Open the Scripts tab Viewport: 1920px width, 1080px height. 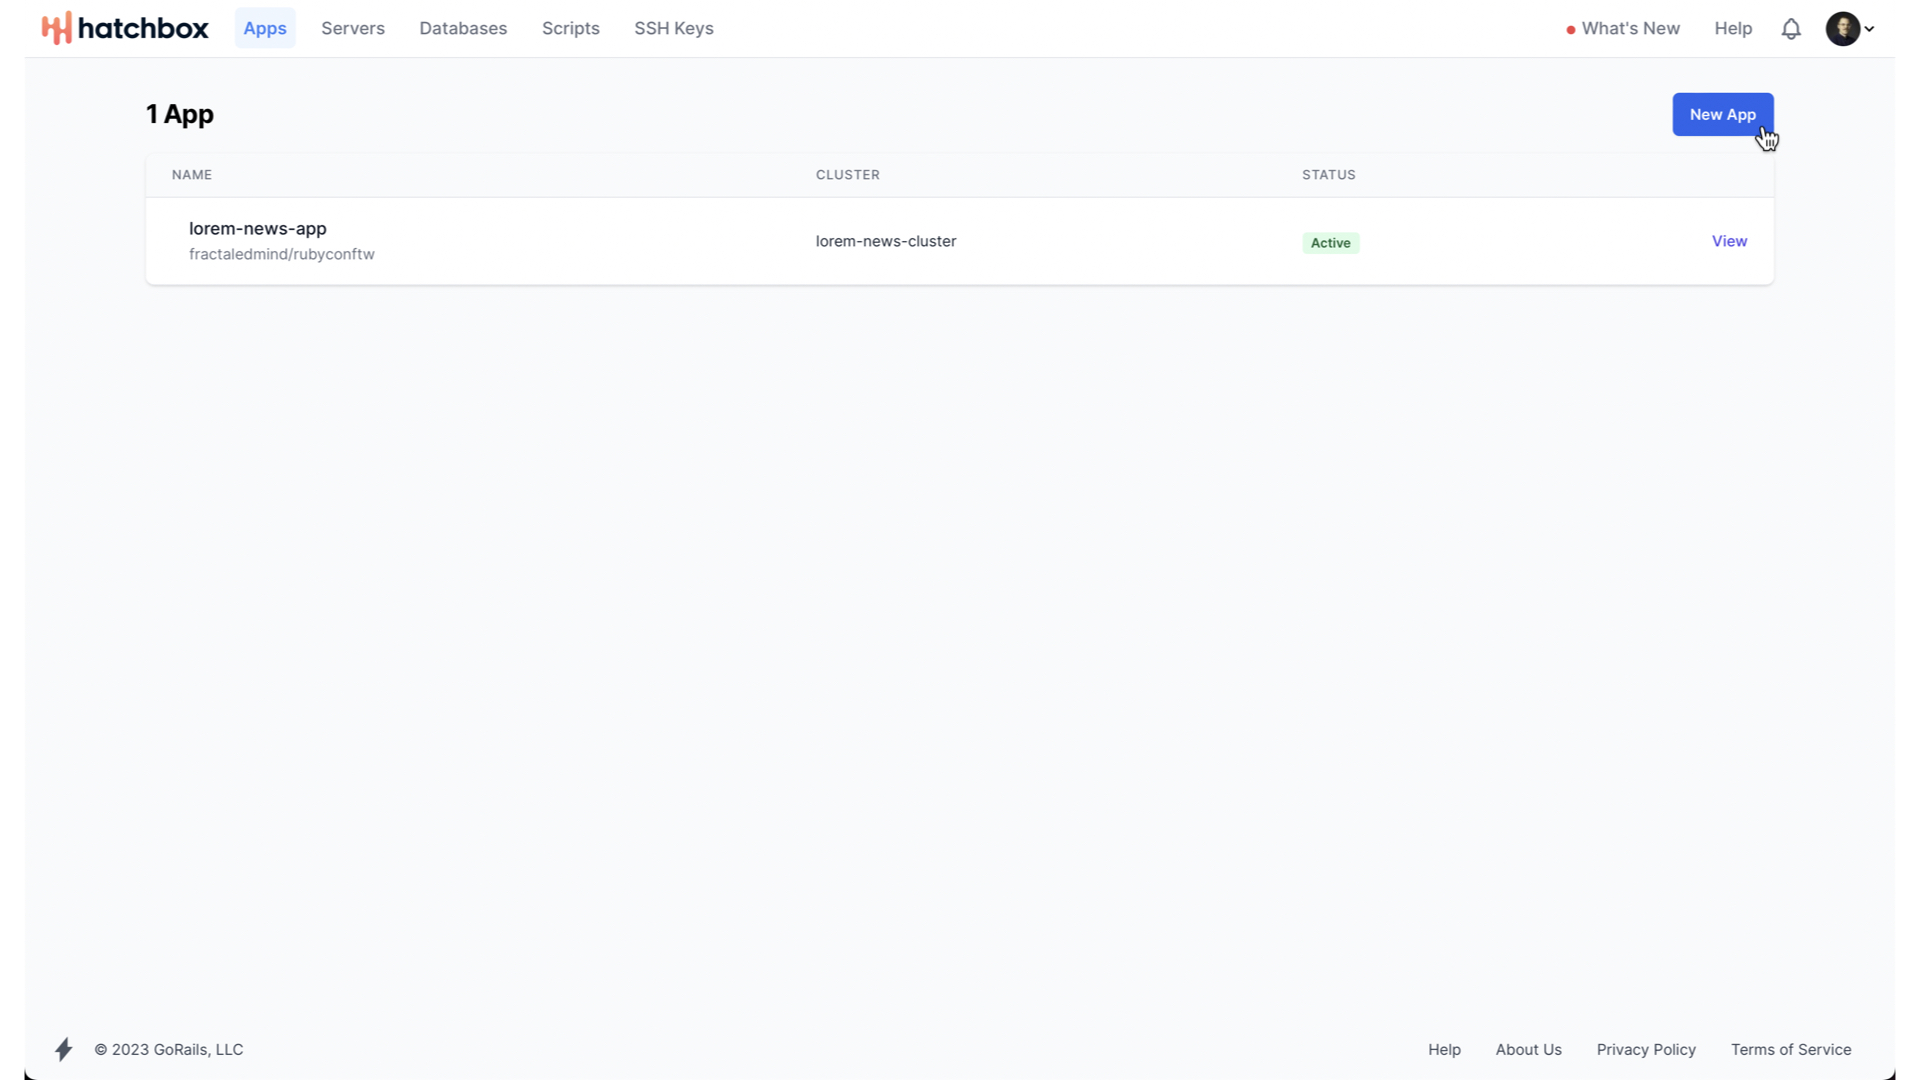(x=571, y=28)
